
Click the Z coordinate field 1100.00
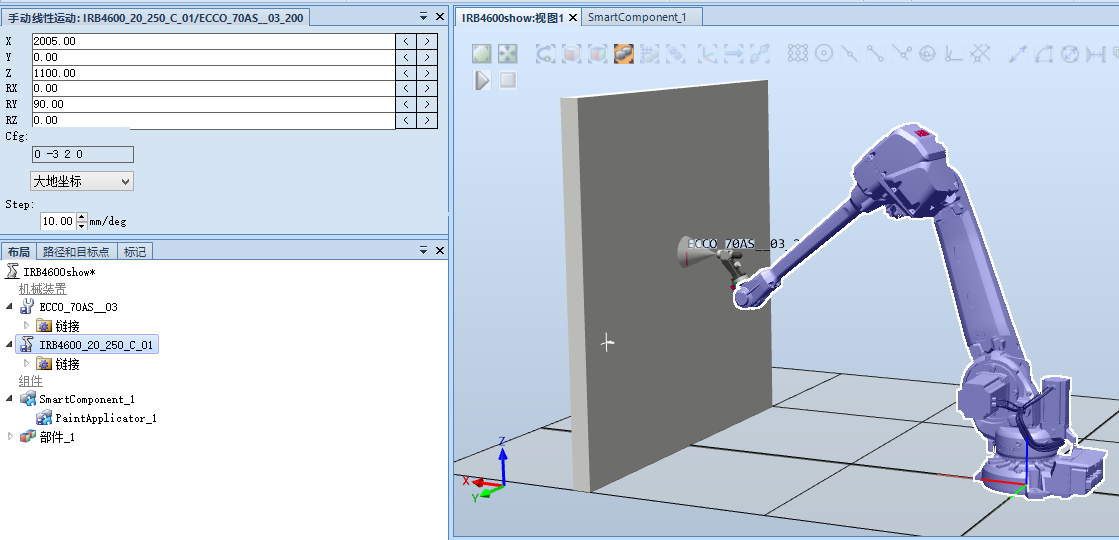tap(213, 73)
